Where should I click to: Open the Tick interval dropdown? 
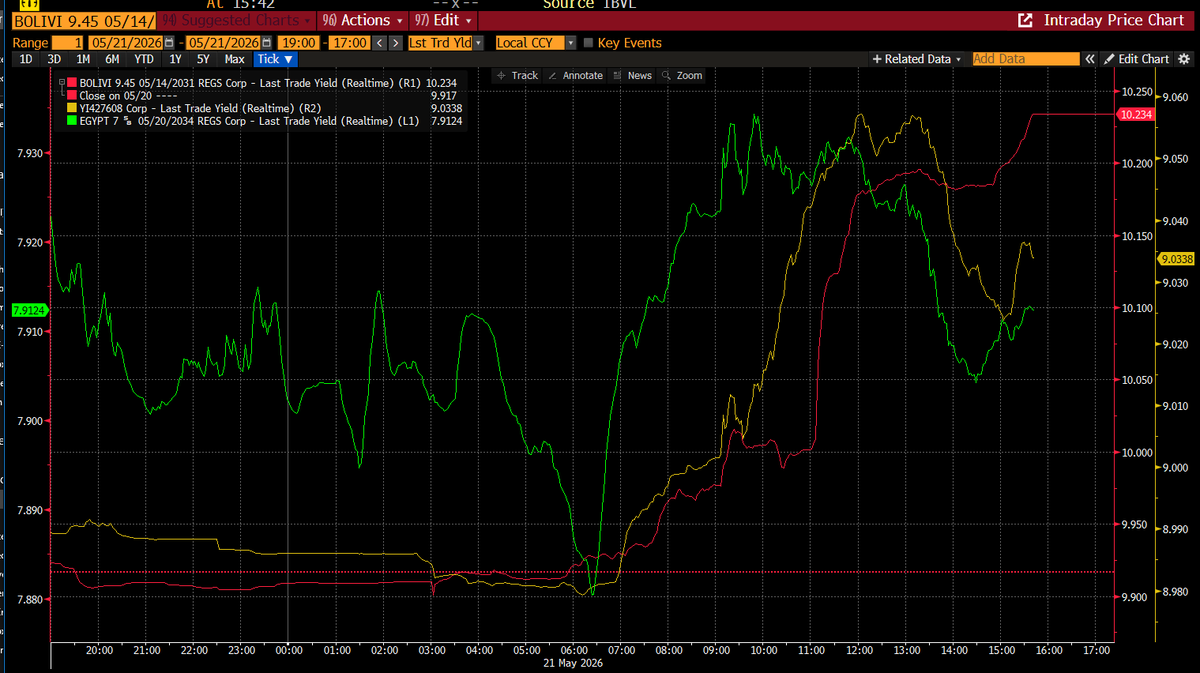(x=275, y=59)
